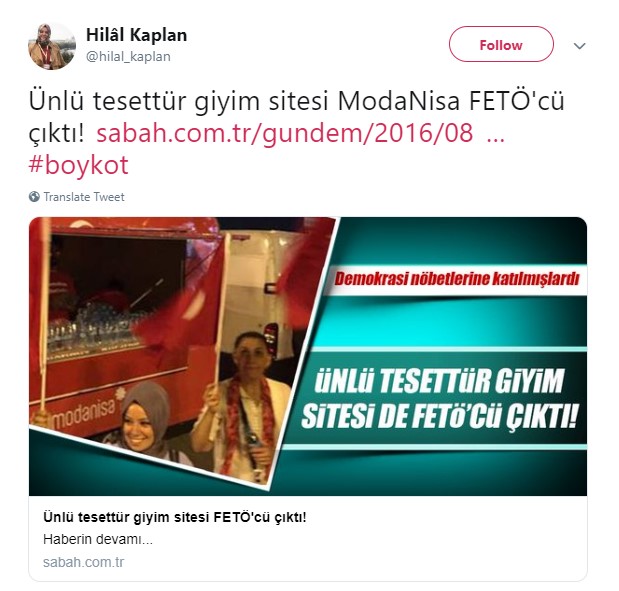The width and height of the screenshot is (619, 591).
Task: Click card title 'Ünlü tesettür giyim sitesi FETÖ'cü çıktı!'
Action: tap(174, 517)
